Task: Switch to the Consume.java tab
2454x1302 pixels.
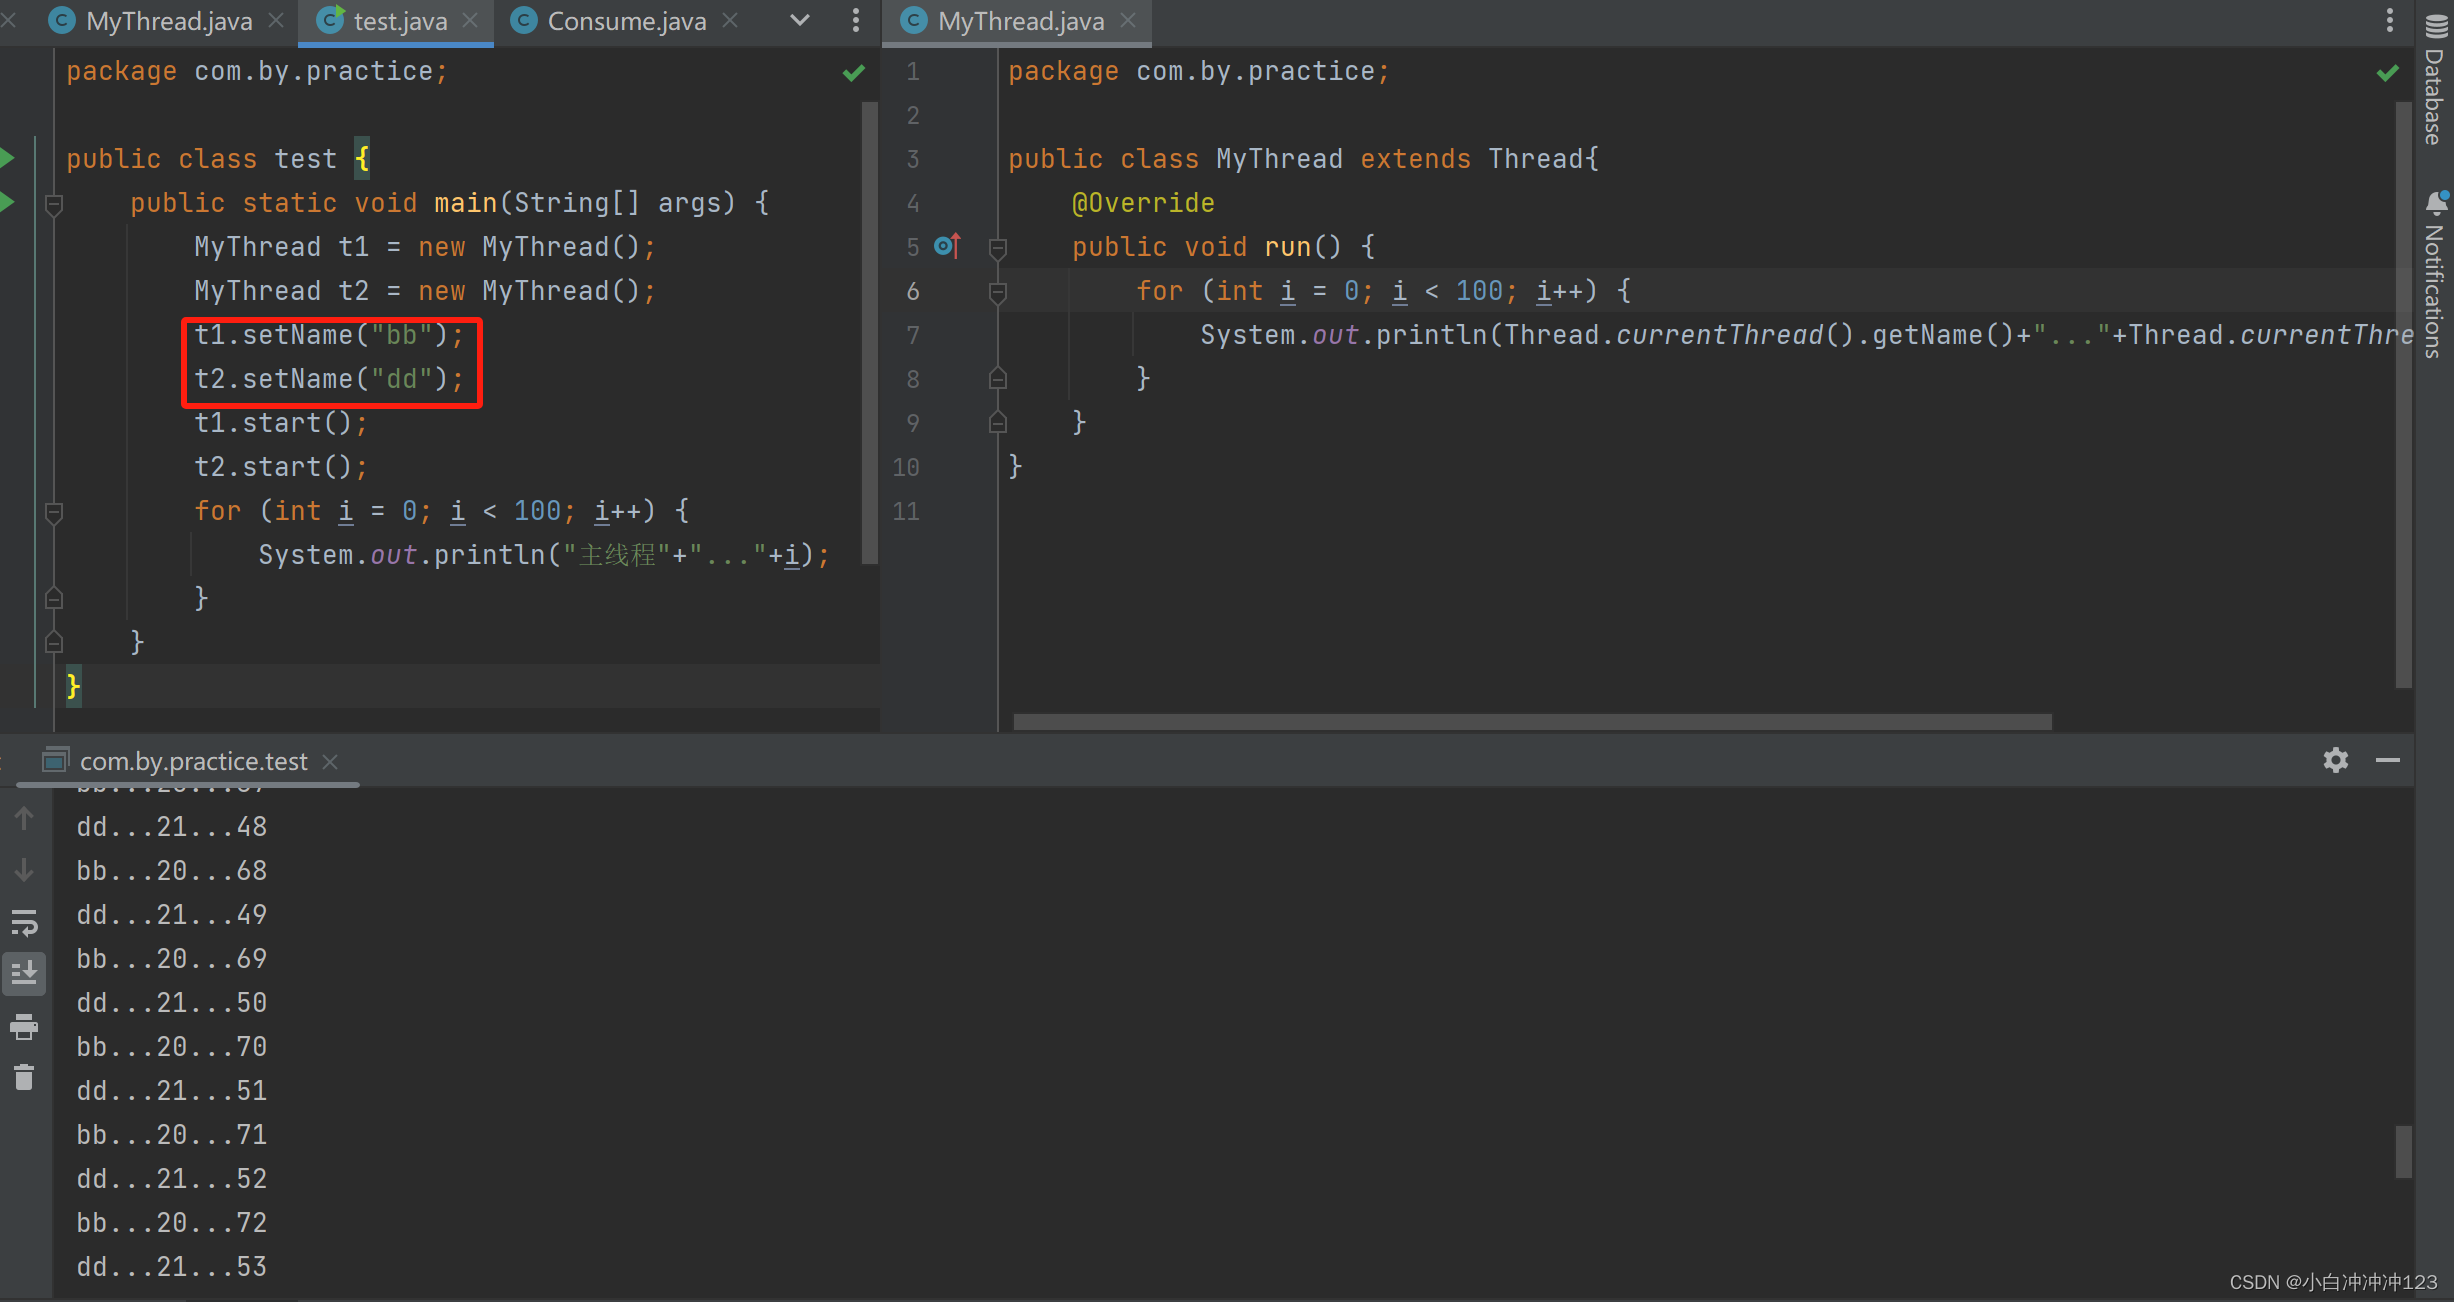Action: point(626,21)
